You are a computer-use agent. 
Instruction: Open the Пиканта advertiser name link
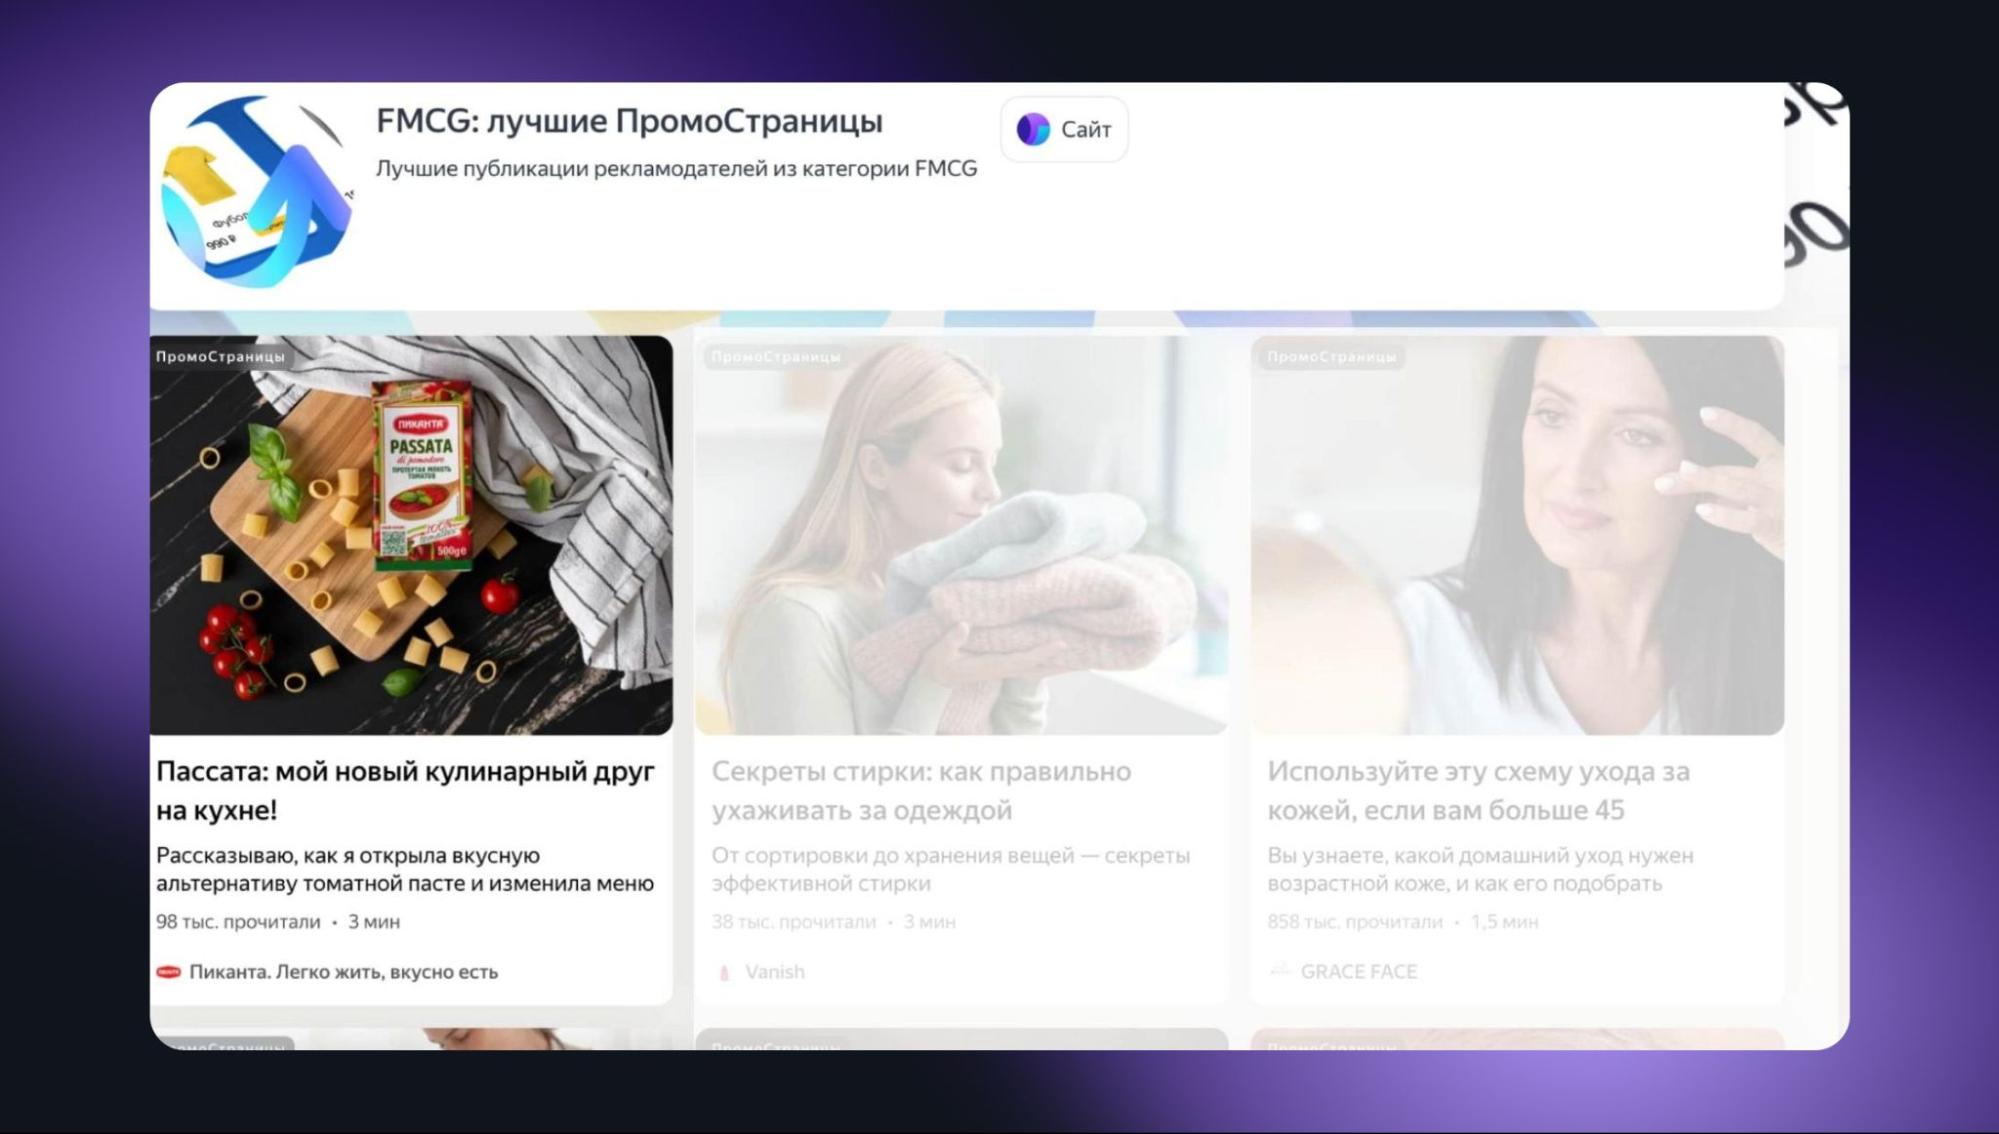(x=343, y=972)
